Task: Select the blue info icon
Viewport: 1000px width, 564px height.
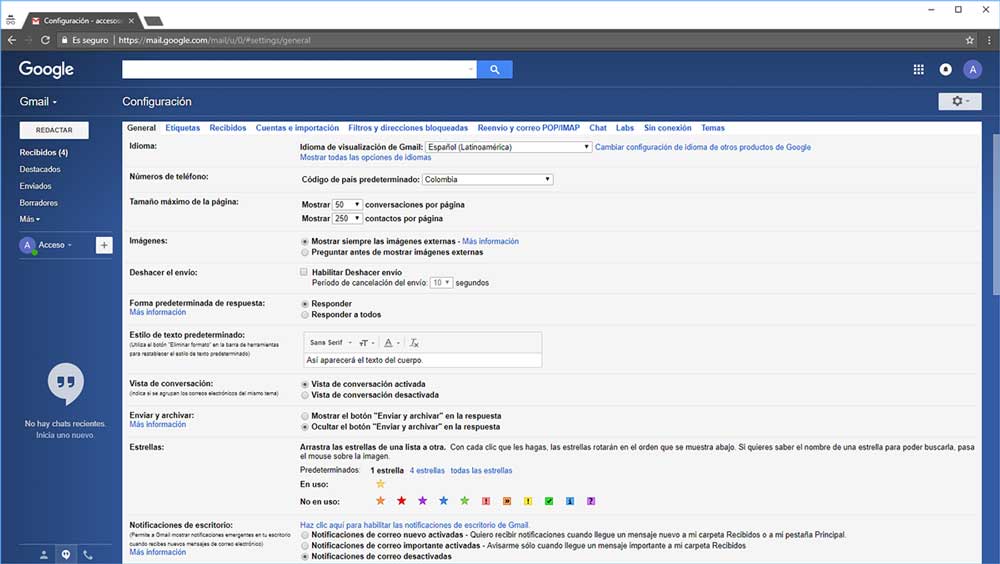Action: coord(570,501)
